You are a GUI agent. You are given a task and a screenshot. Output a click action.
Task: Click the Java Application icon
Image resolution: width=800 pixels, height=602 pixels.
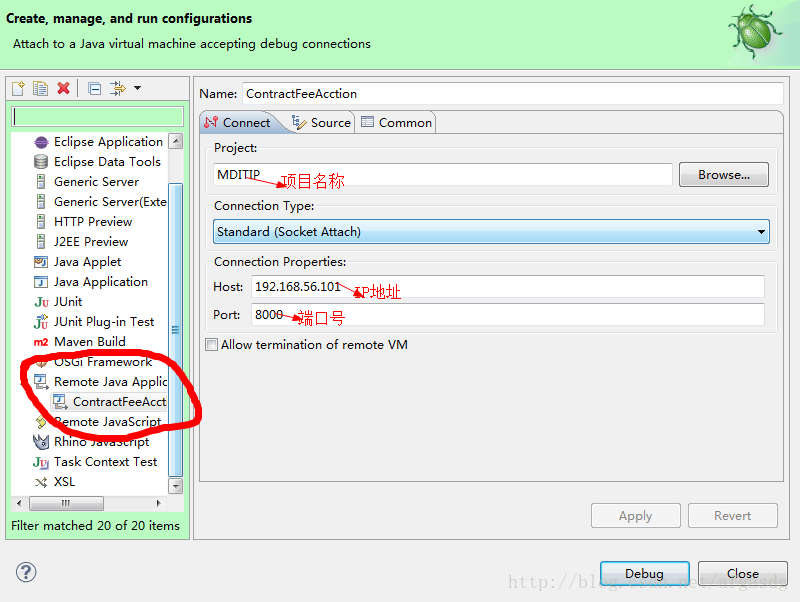41,282
